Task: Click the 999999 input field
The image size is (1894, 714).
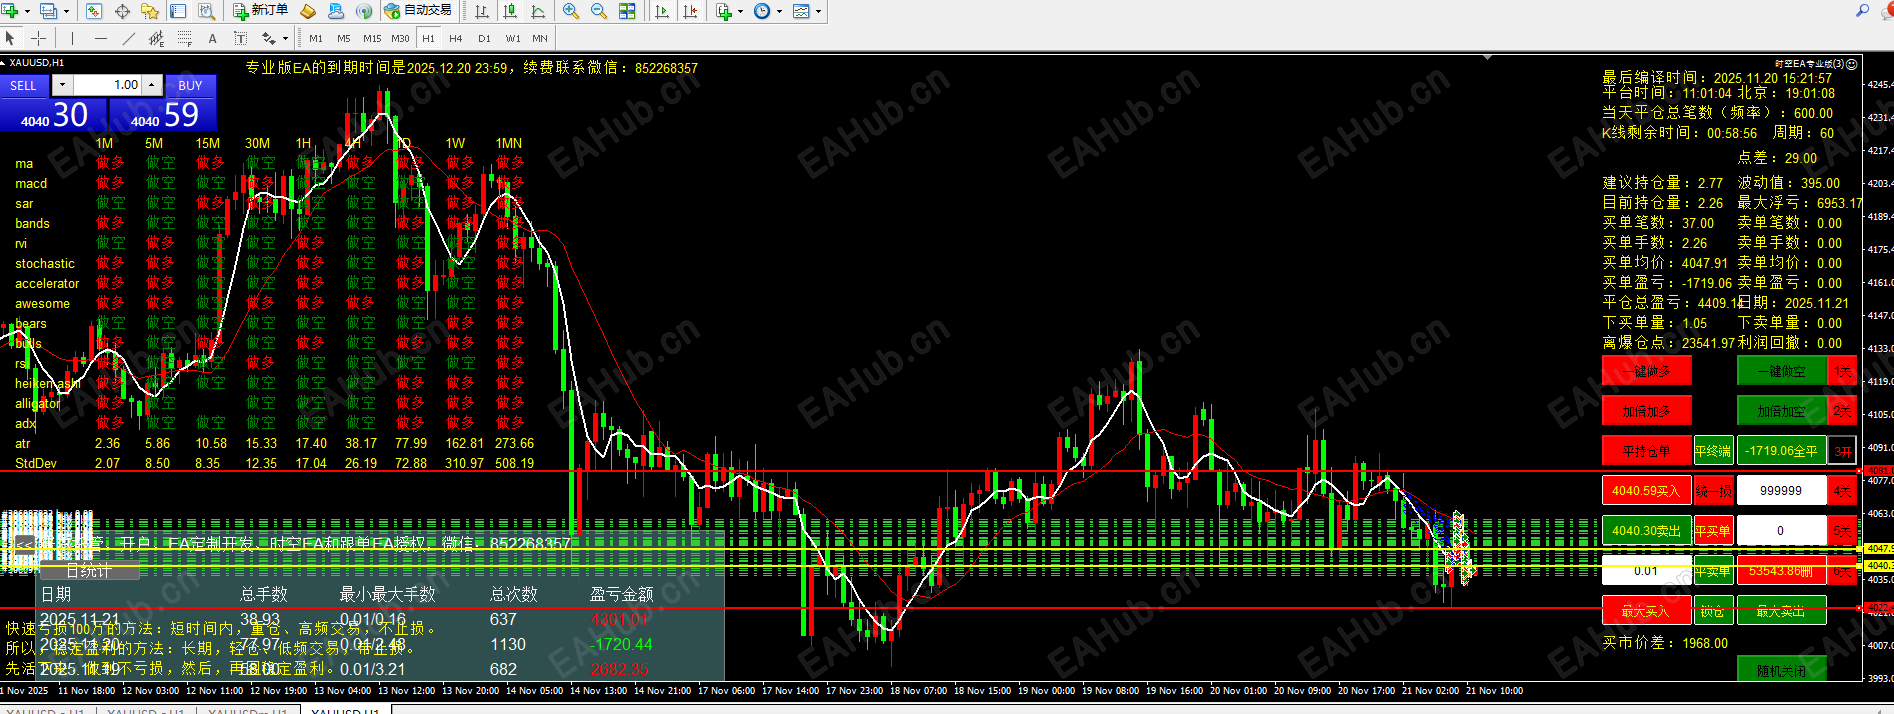Action: point(1781,491)
